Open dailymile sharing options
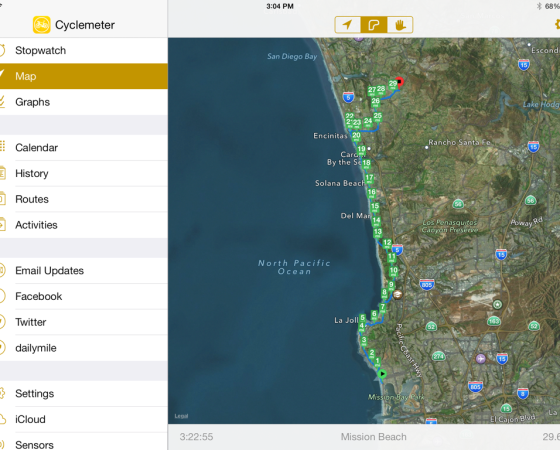 84,348
